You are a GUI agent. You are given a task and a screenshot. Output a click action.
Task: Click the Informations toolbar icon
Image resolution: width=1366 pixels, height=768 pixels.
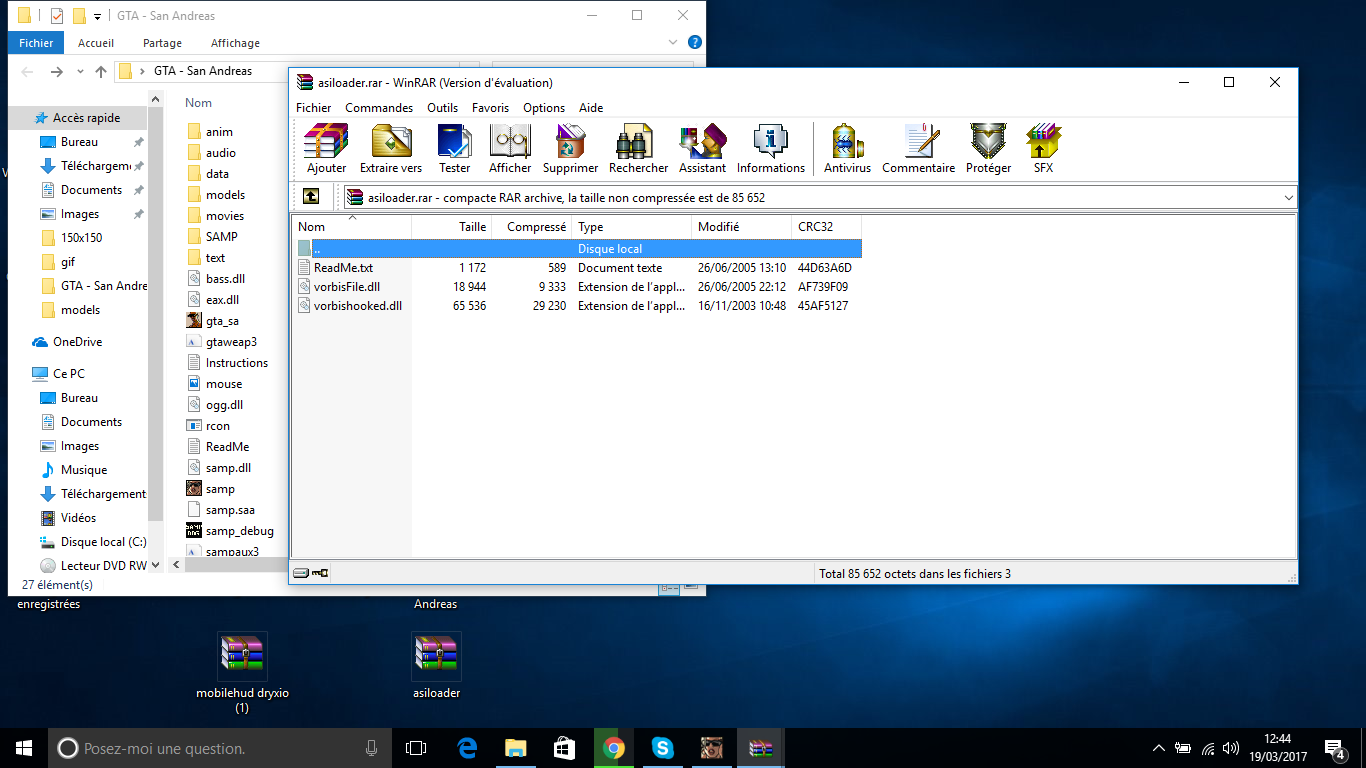[770, 149]
